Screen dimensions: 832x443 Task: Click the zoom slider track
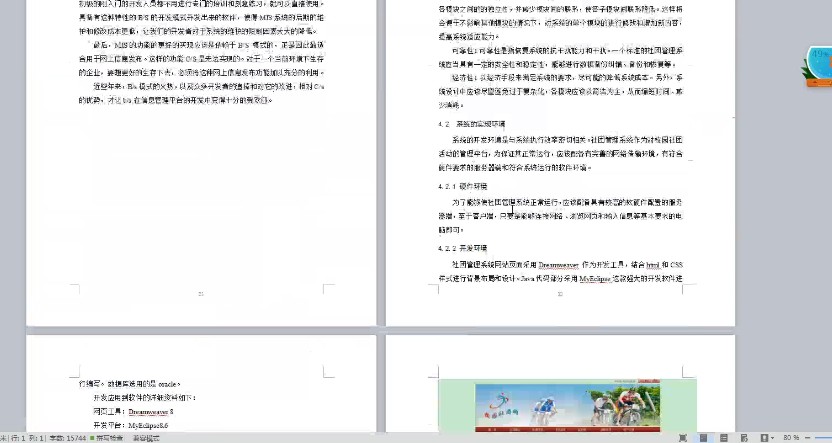point(824,438)
